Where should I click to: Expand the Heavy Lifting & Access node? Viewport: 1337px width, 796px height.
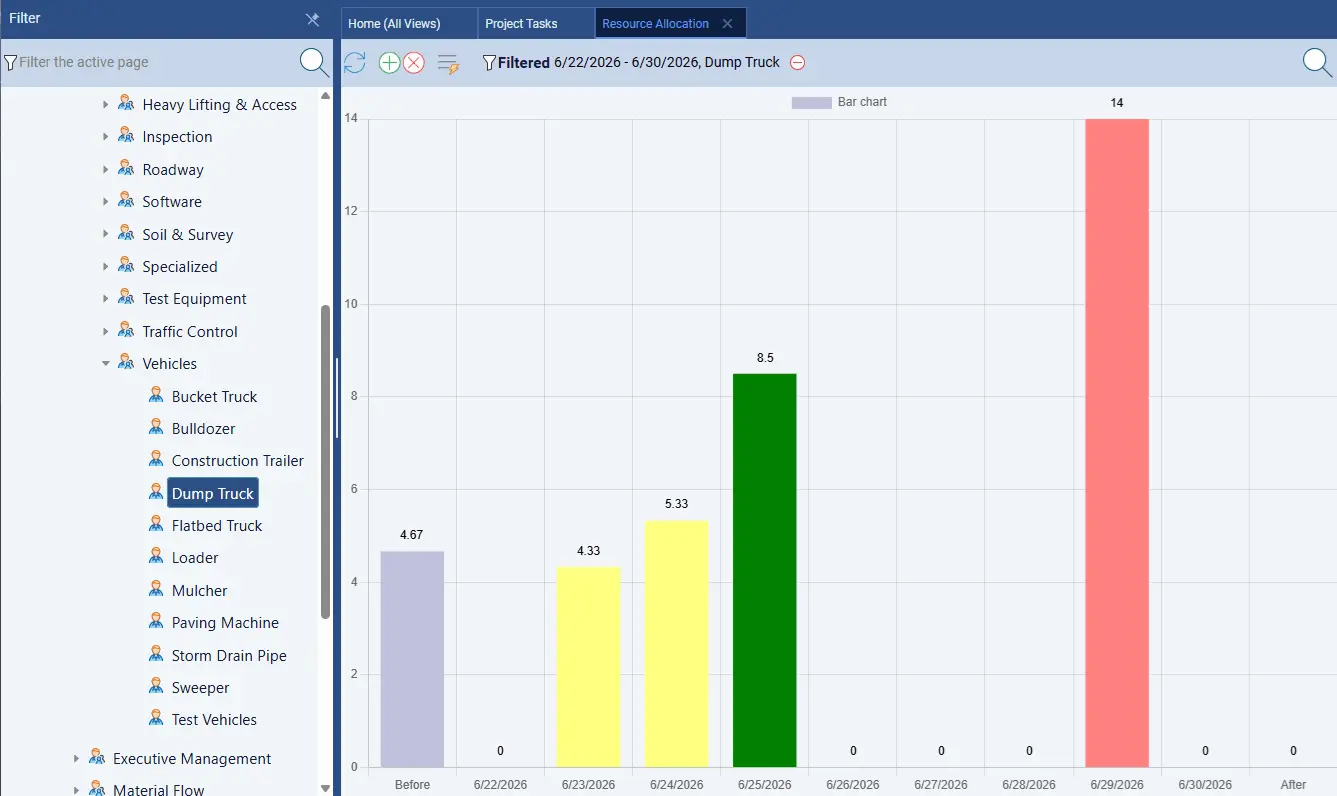(x=105, y=105)
